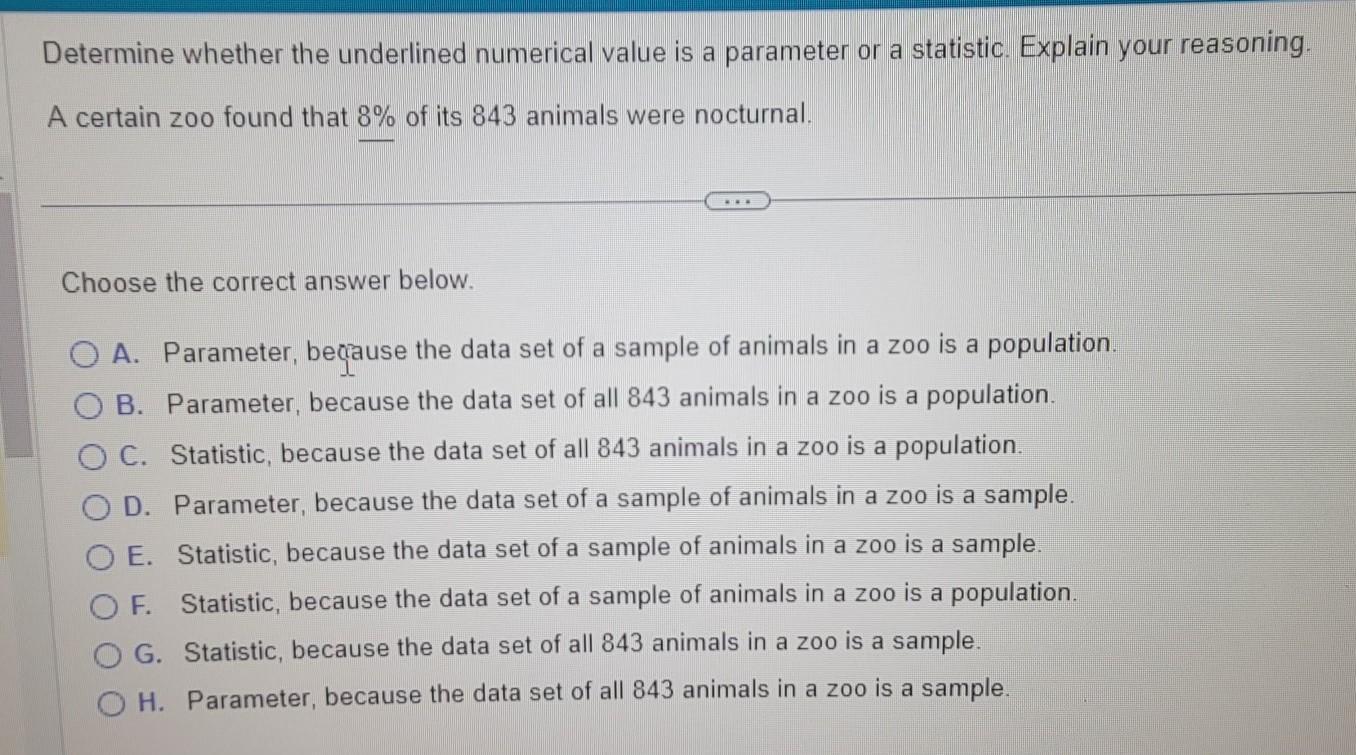Select the option H radio button

111,704
